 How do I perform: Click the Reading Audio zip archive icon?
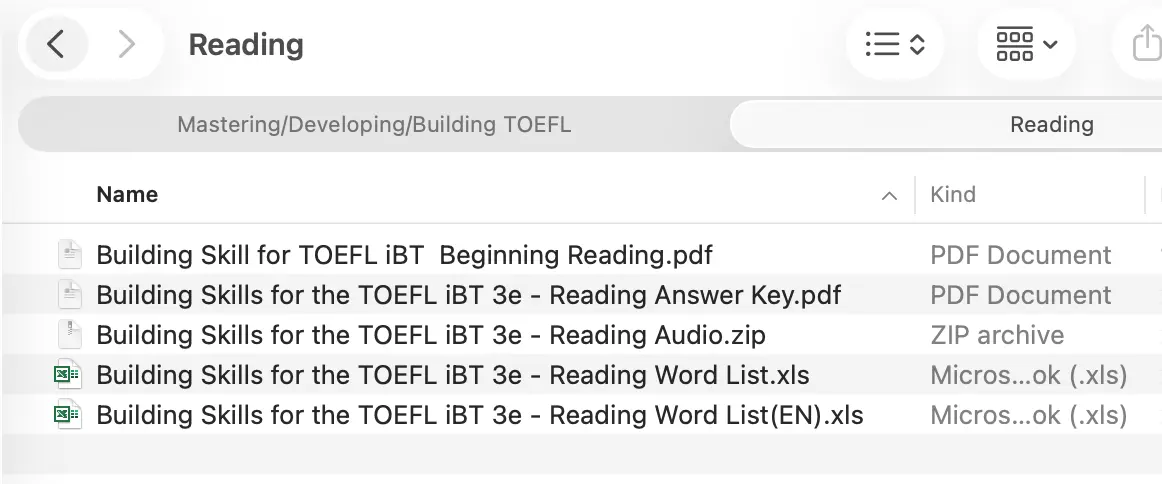68,334
